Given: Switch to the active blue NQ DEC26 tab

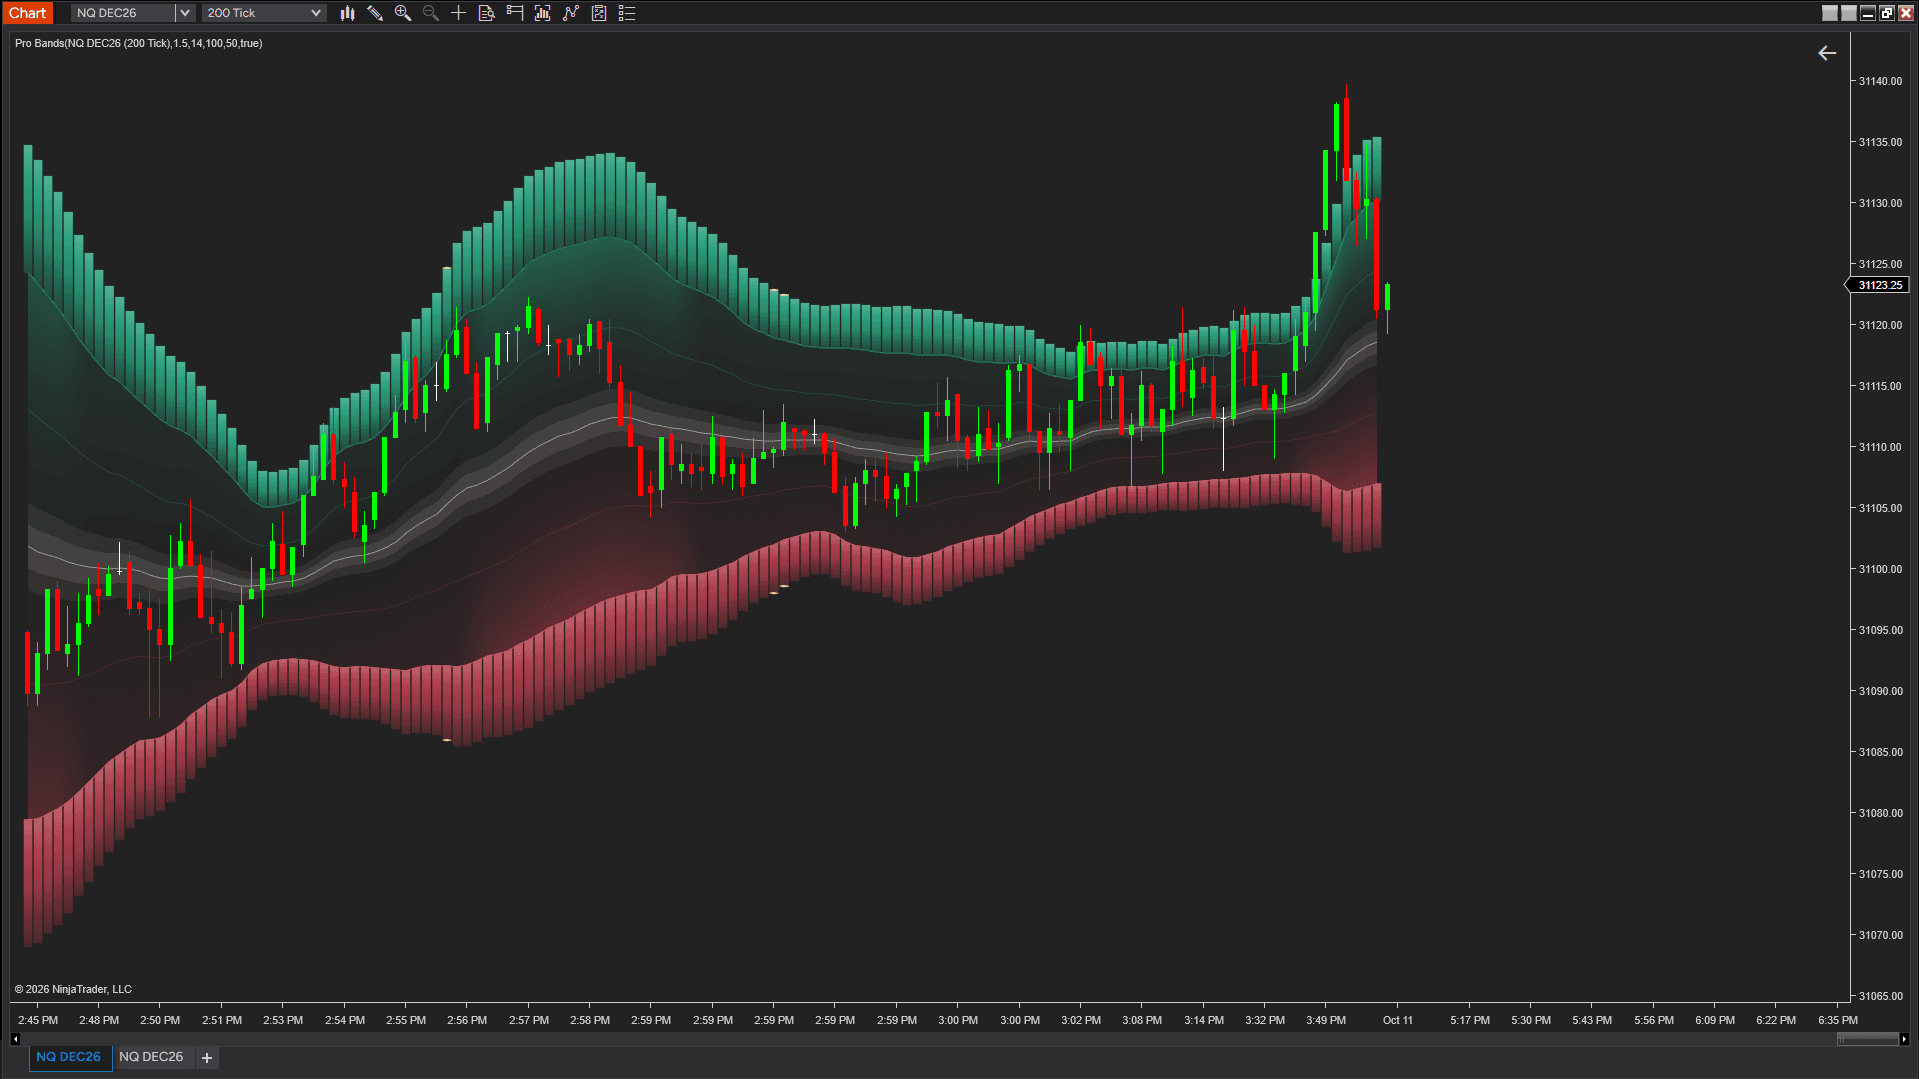Looking at the screenshot, I should pos(69,1057).
